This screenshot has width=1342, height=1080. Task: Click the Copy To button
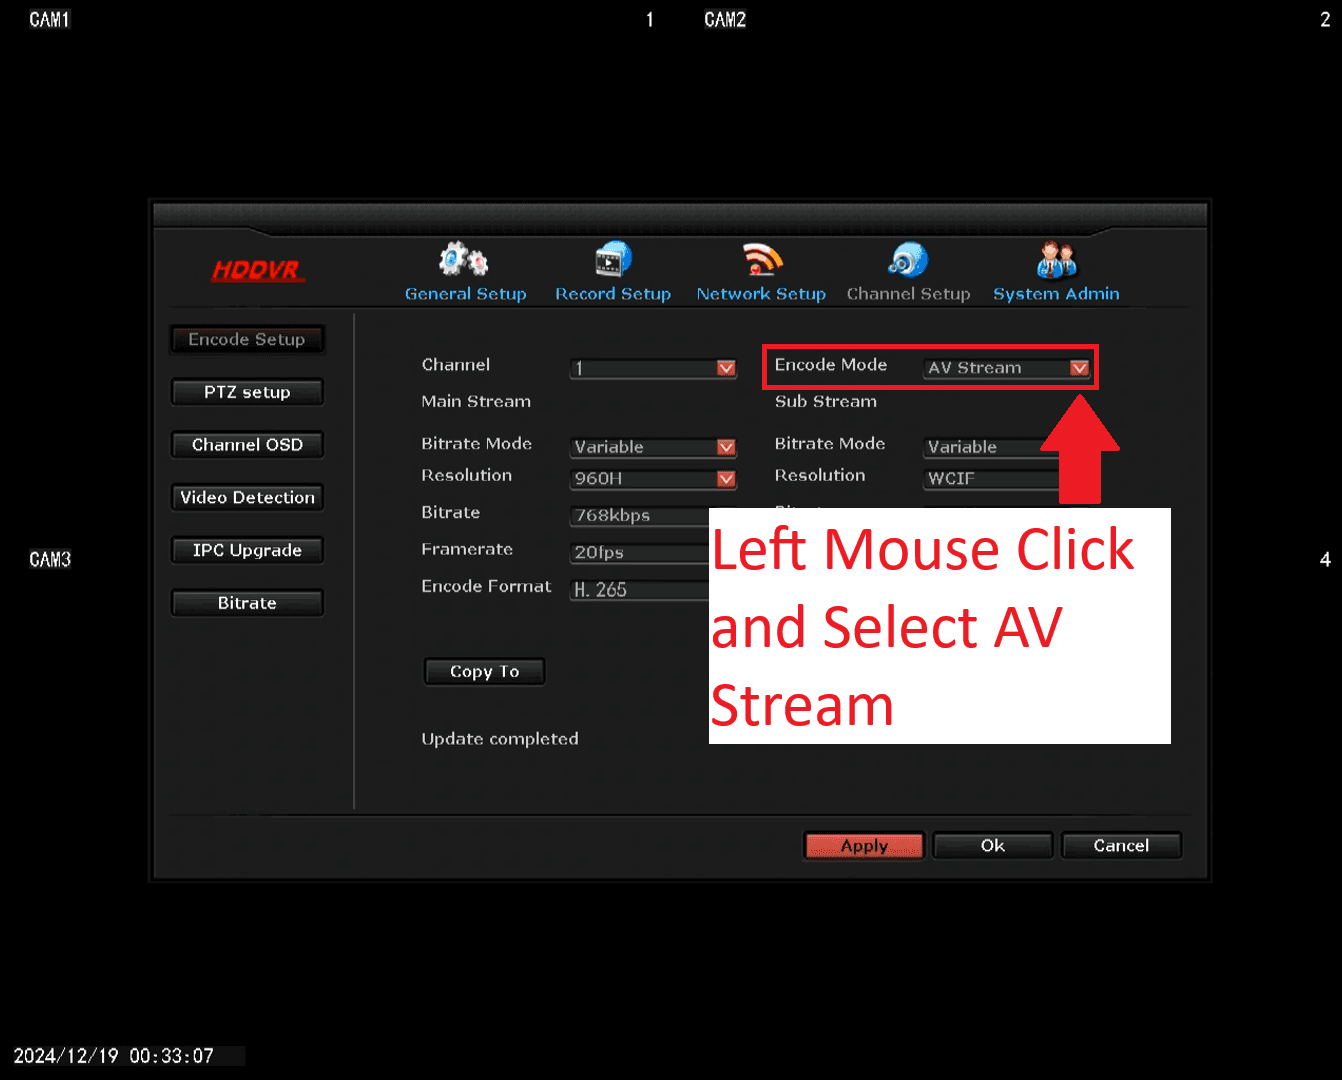point(485,672)
